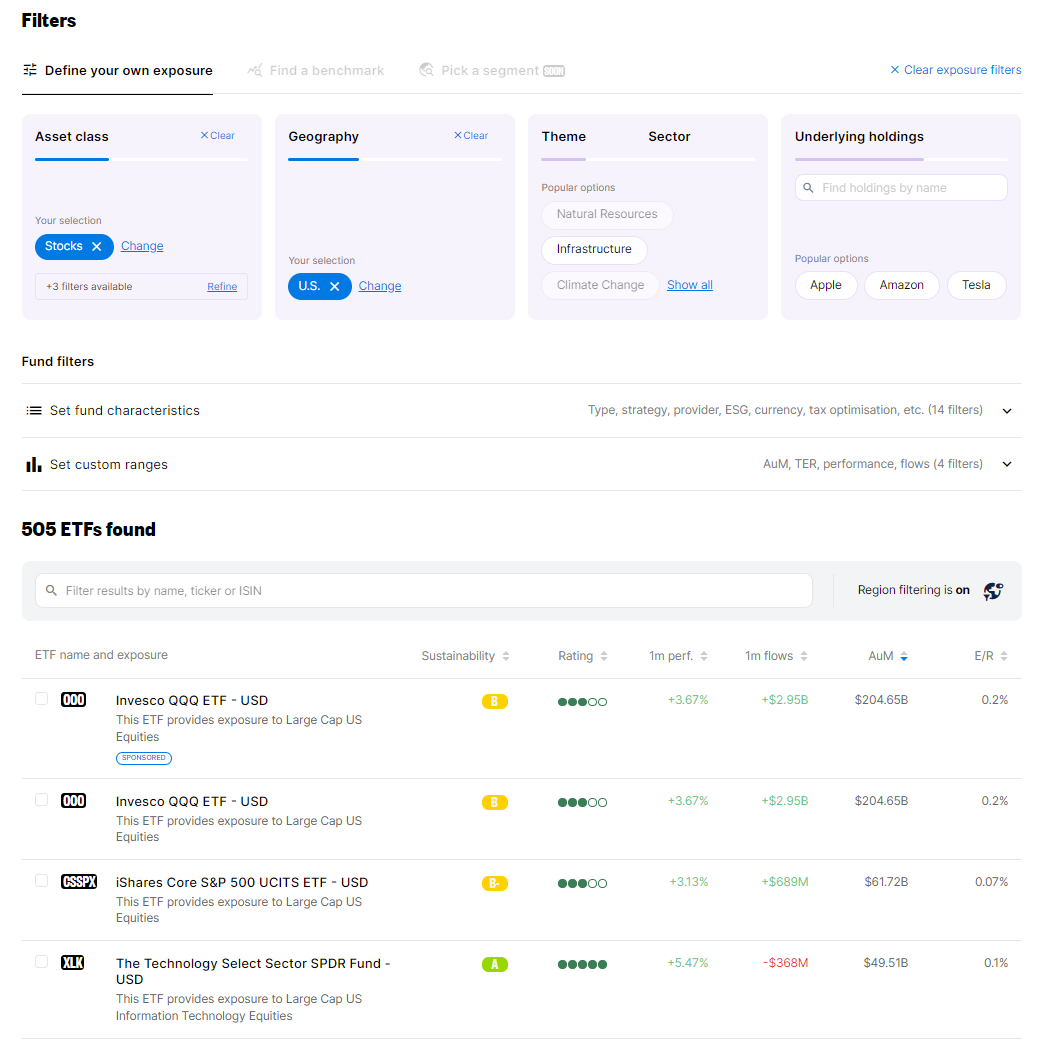The height and width of the screenshot is (1046, 1040).
Task: Expand the Set fund characteristics section
Action: pos(1007,411)
